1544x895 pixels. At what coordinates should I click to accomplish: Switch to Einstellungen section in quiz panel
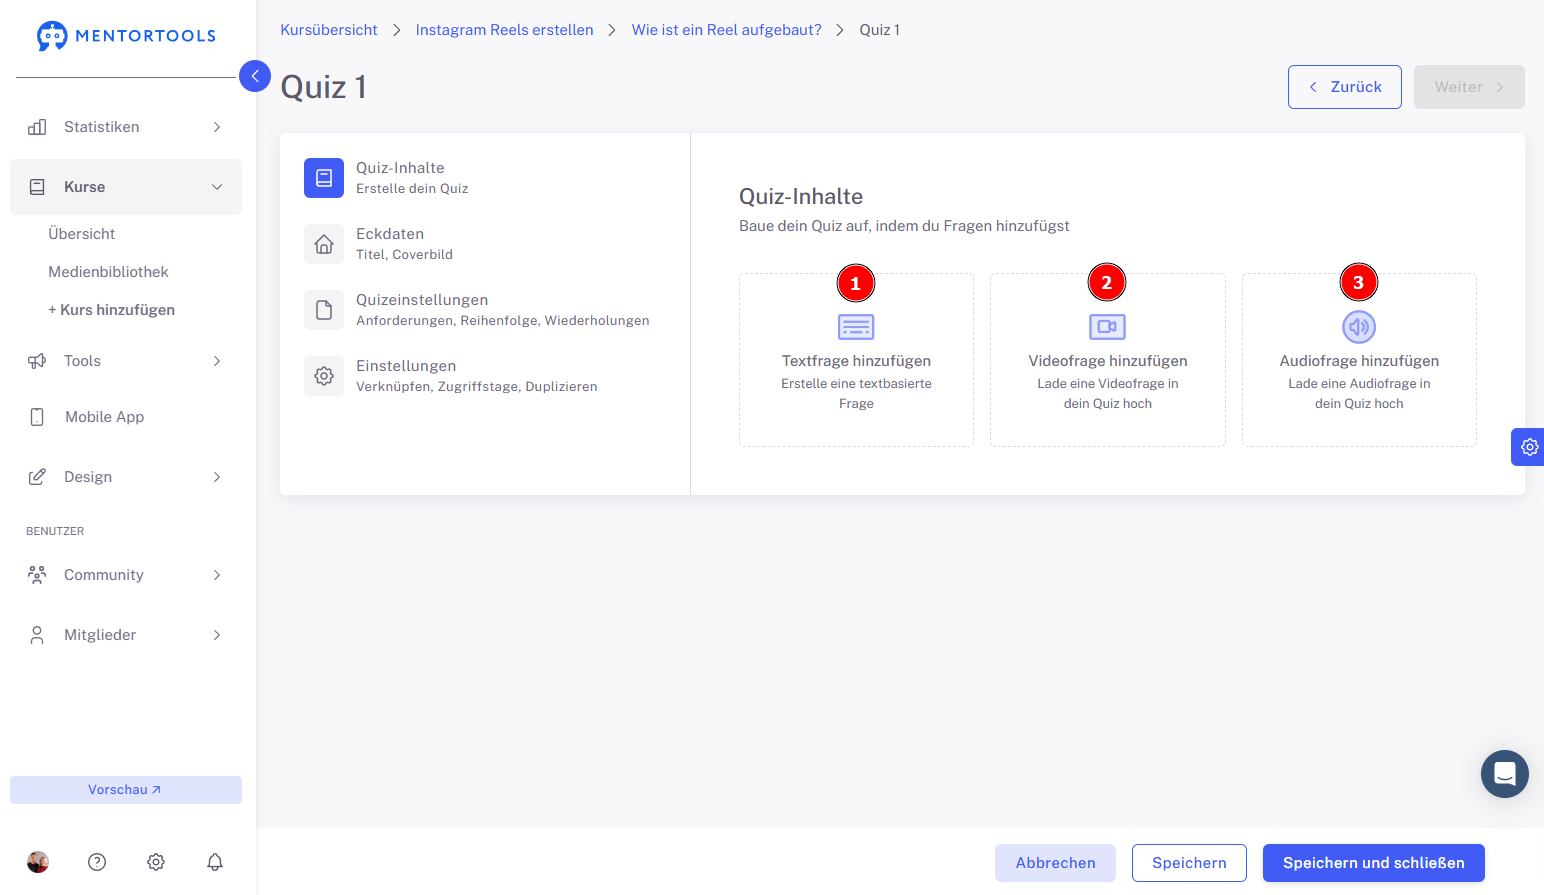(x=484, y=376)
